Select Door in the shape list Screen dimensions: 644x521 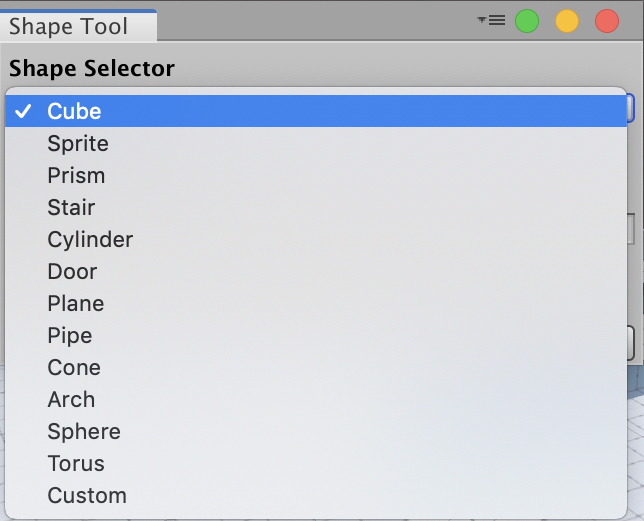(72, 272)
